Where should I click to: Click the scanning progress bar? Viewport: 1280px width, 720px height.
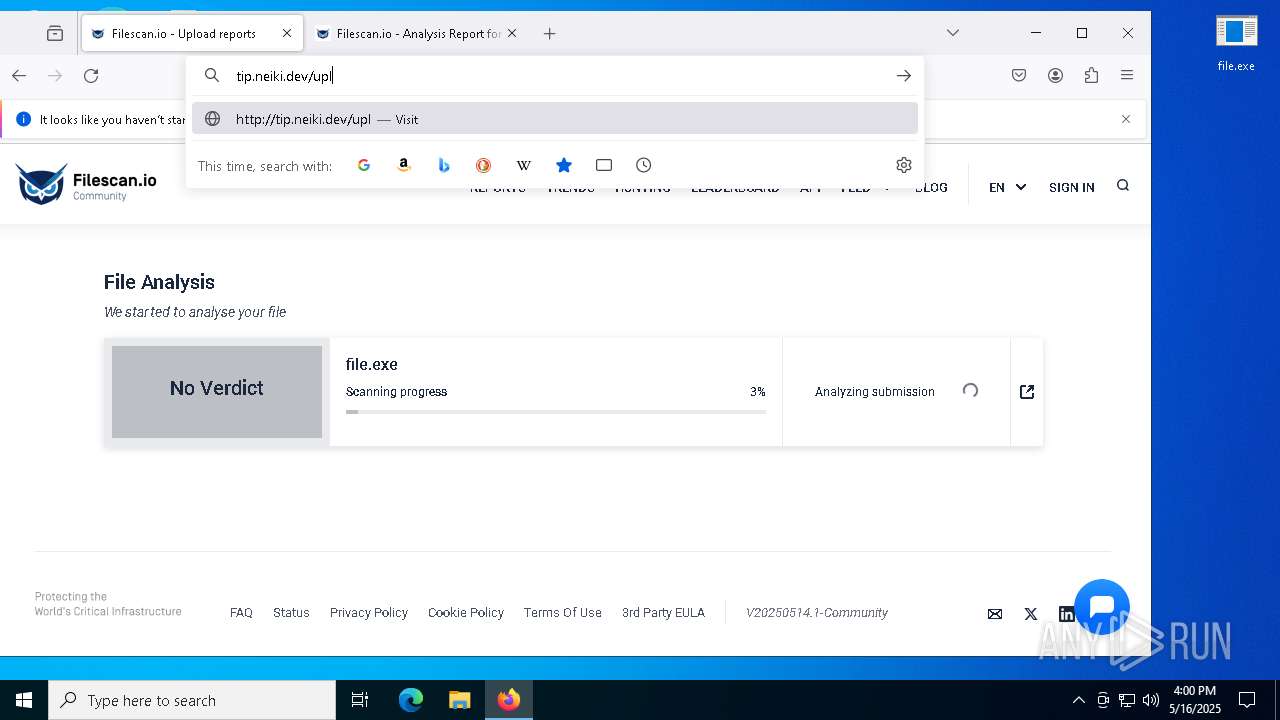coord(556,412)
